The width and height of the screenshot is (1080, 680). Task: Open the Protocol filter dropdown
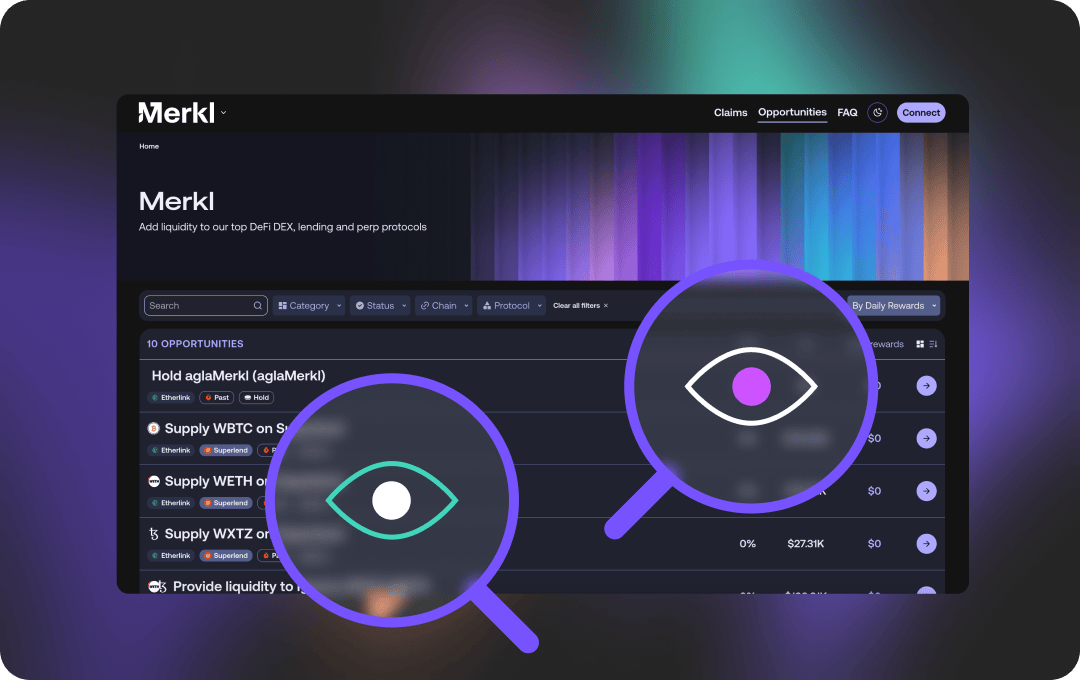click(511, 306)
